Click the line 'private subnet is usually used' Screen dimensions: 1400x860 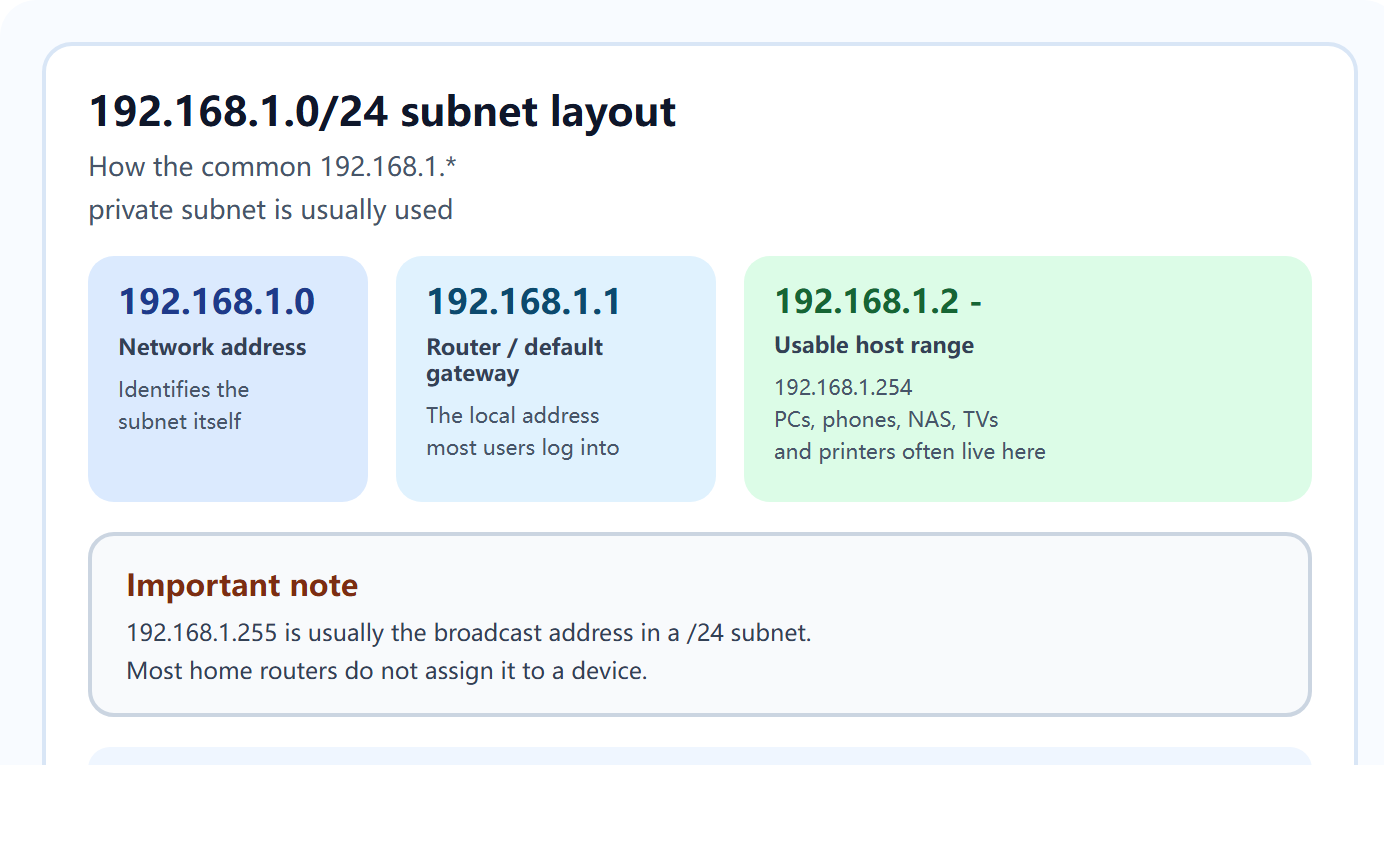pyautogui.click(x=271, y=210)
